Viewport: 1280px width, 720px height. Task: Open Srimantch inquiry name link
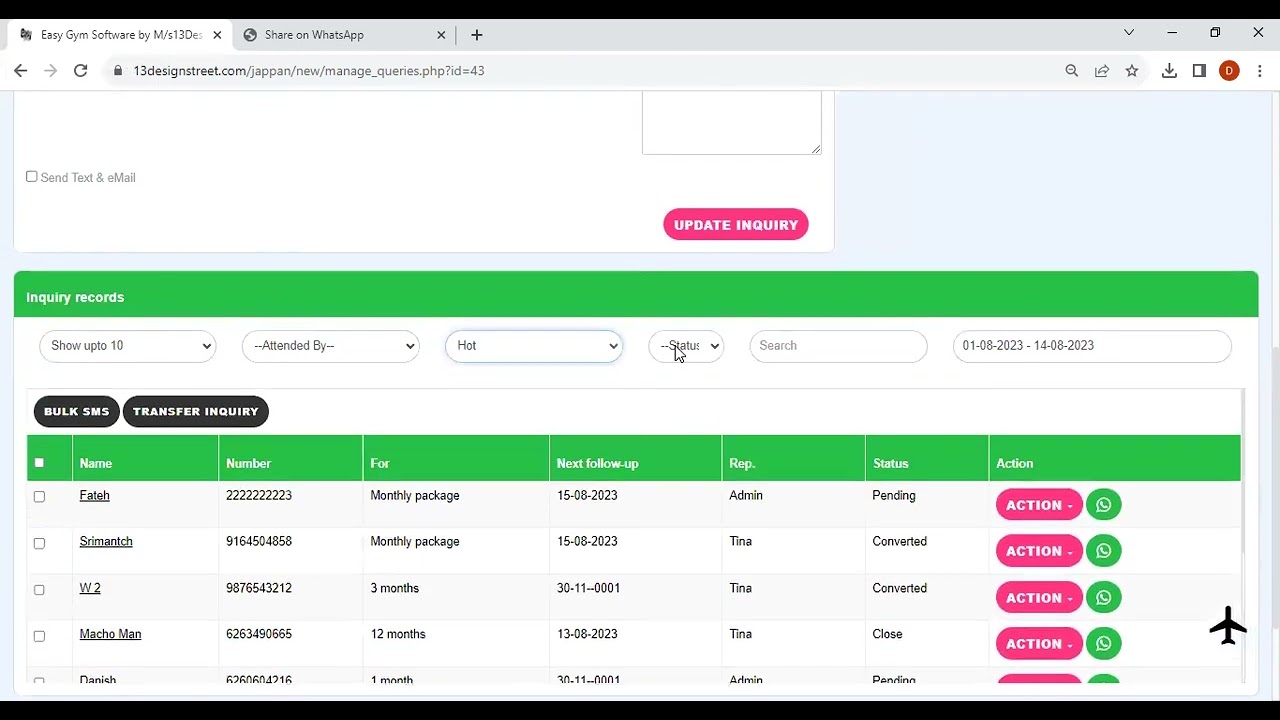point(106,542)
